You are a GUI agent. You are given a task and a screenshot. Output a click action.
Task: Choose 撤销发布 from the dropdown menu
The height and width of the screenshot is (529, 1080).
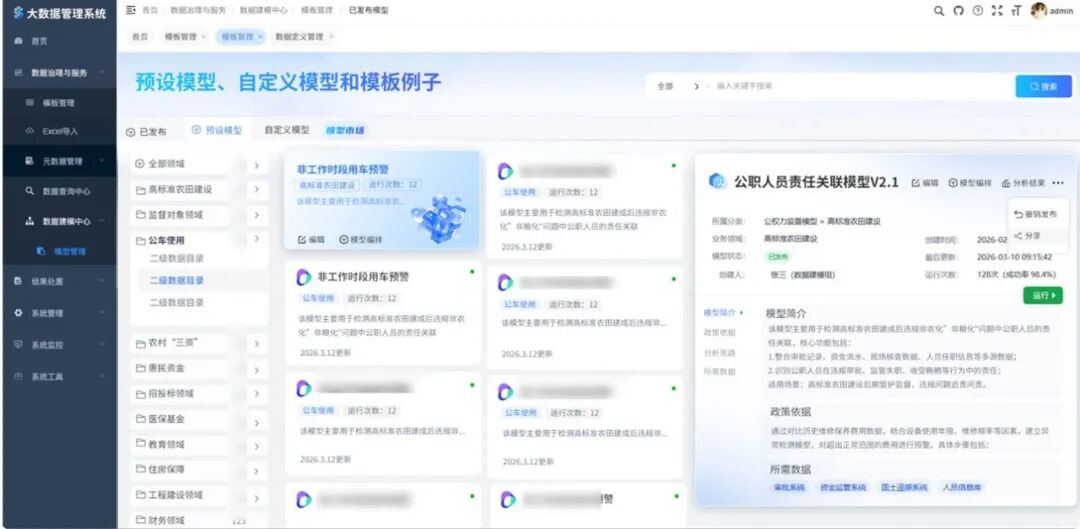(1036, 214)
